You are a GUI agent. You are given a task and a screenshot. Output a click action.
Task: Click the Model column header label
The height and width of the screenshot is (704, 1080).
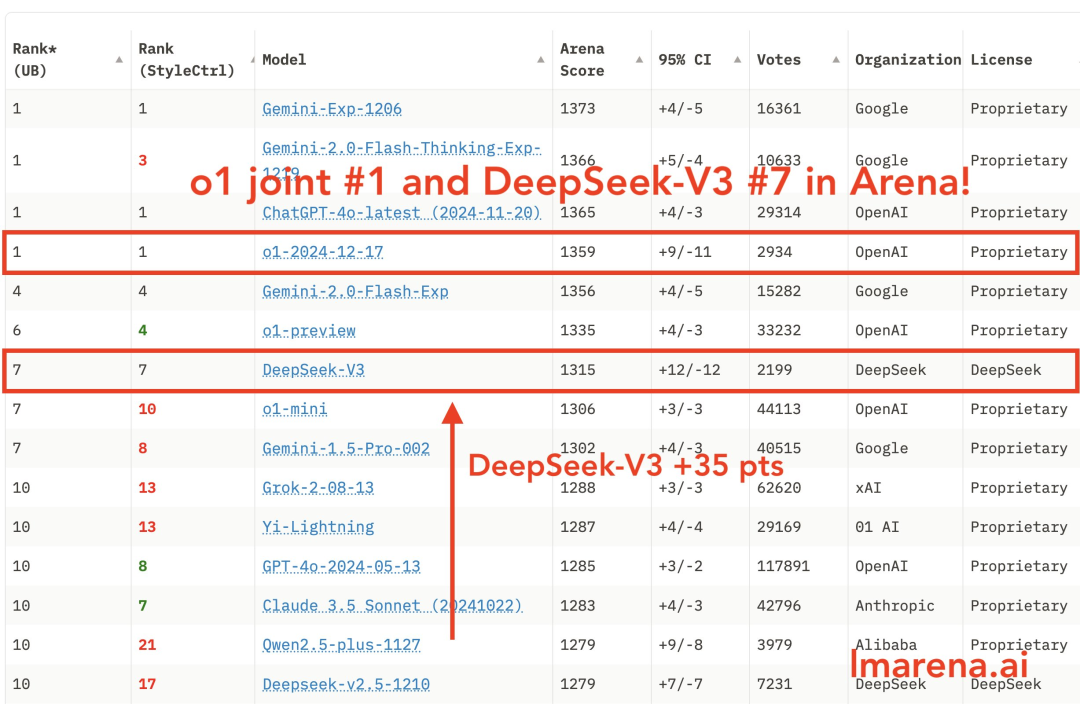click(x=284, y=60)
